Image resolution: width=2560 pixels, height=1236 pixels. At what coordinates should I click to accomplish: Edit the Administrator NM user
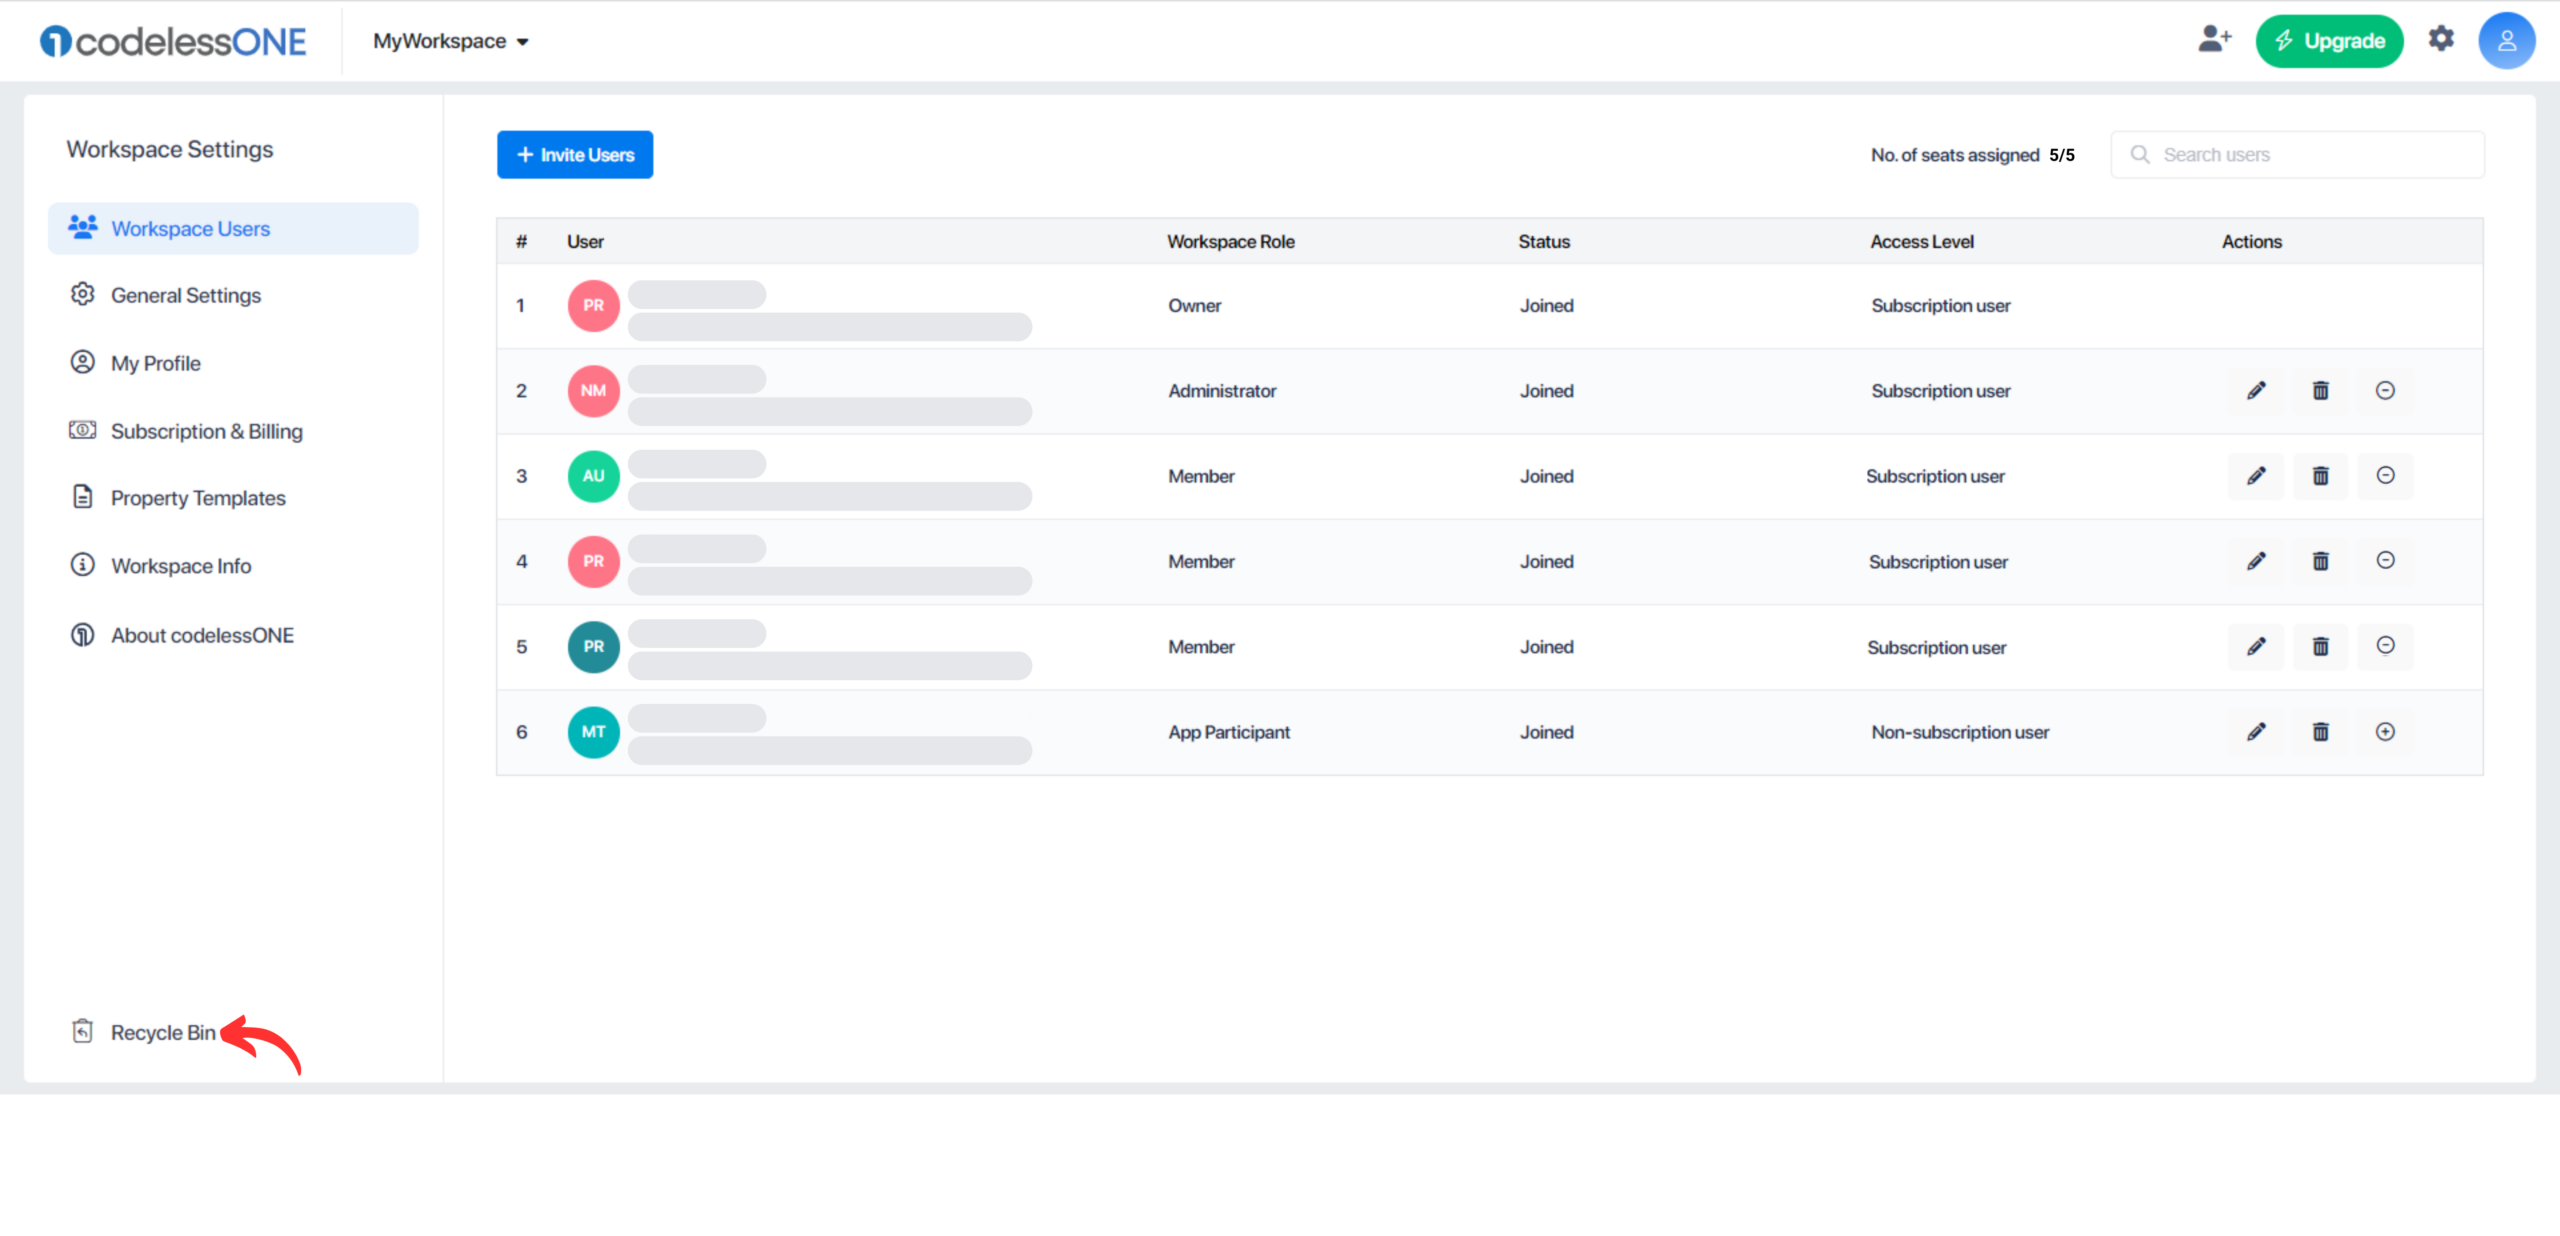[2256, 391]
